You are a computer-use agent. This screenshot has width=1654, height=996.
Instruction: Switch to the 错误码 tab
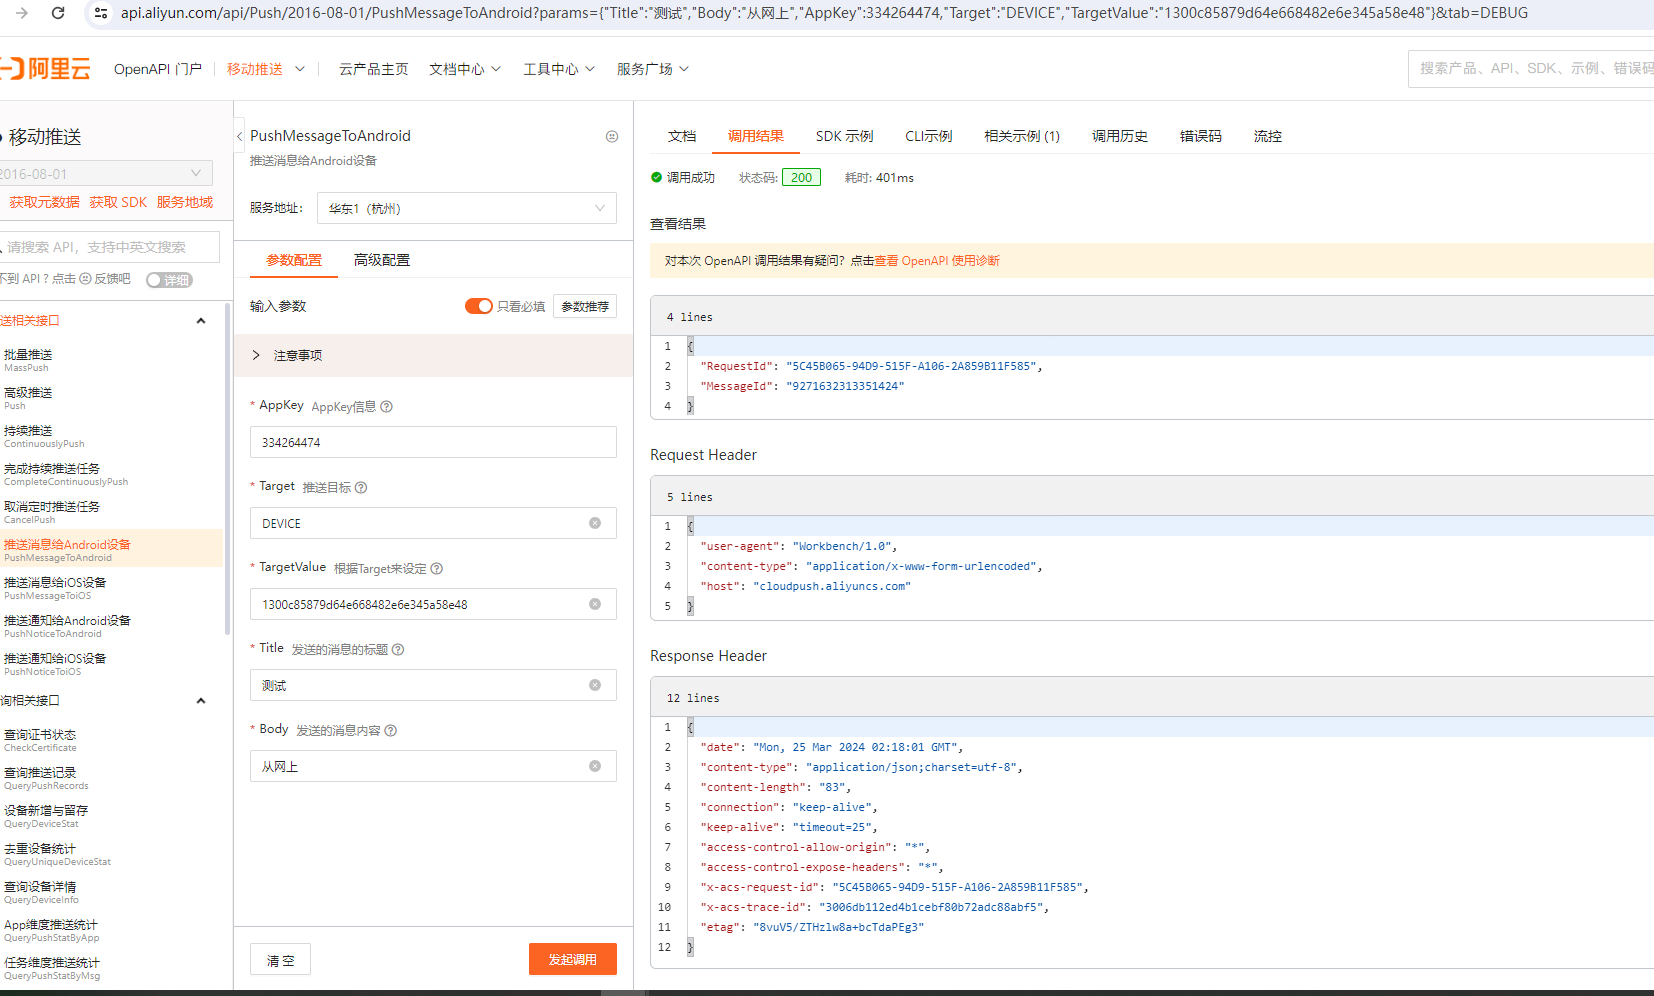pos(1201,136)
